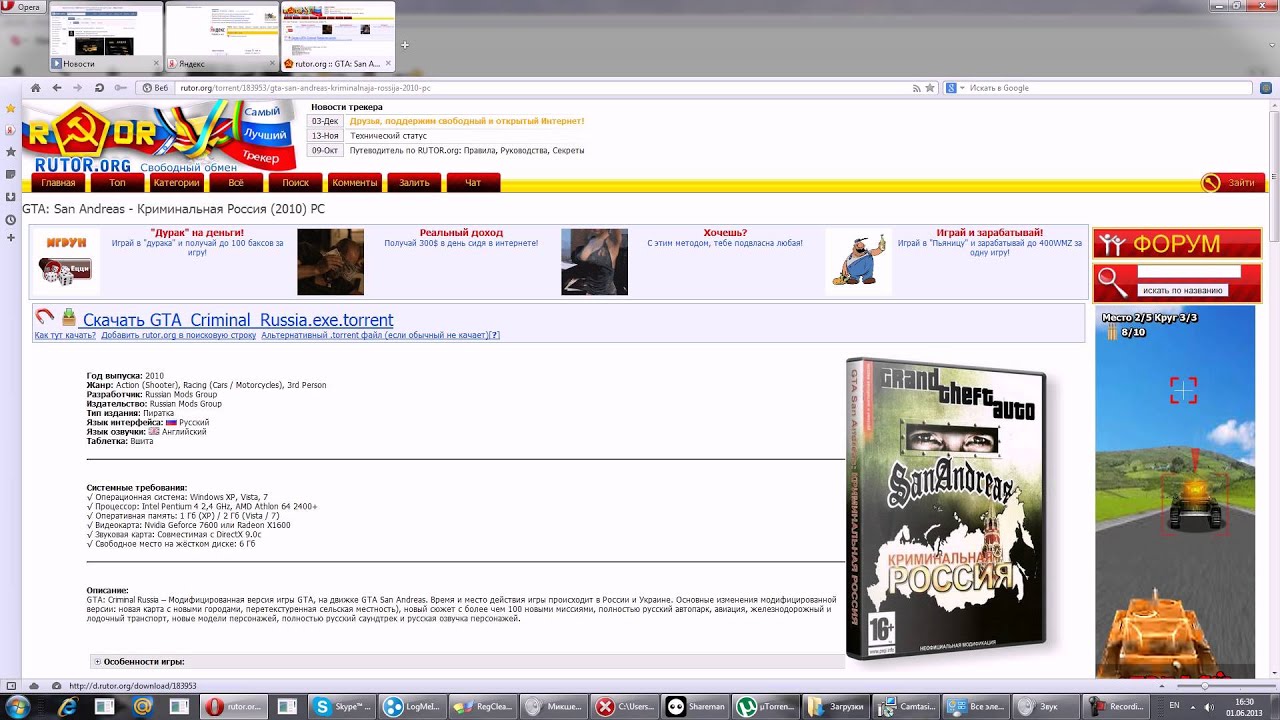Click the ФОРУМ banner button
This screenshot has width=1280, height=720.
tap(1177, 244)
